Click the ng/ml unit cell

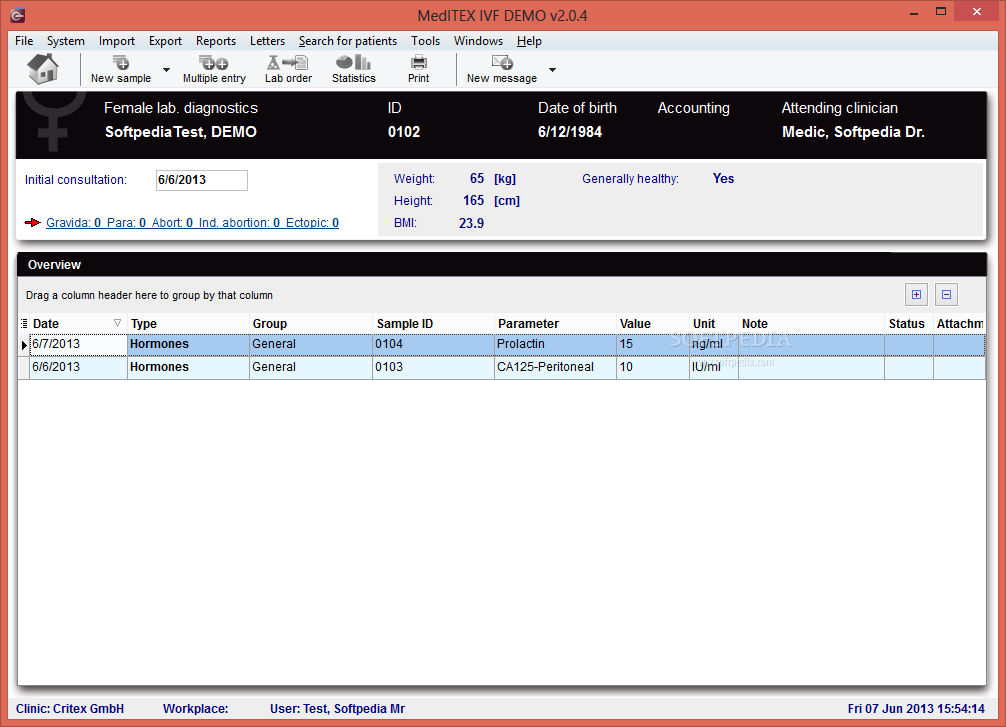(x=713, y=345)
